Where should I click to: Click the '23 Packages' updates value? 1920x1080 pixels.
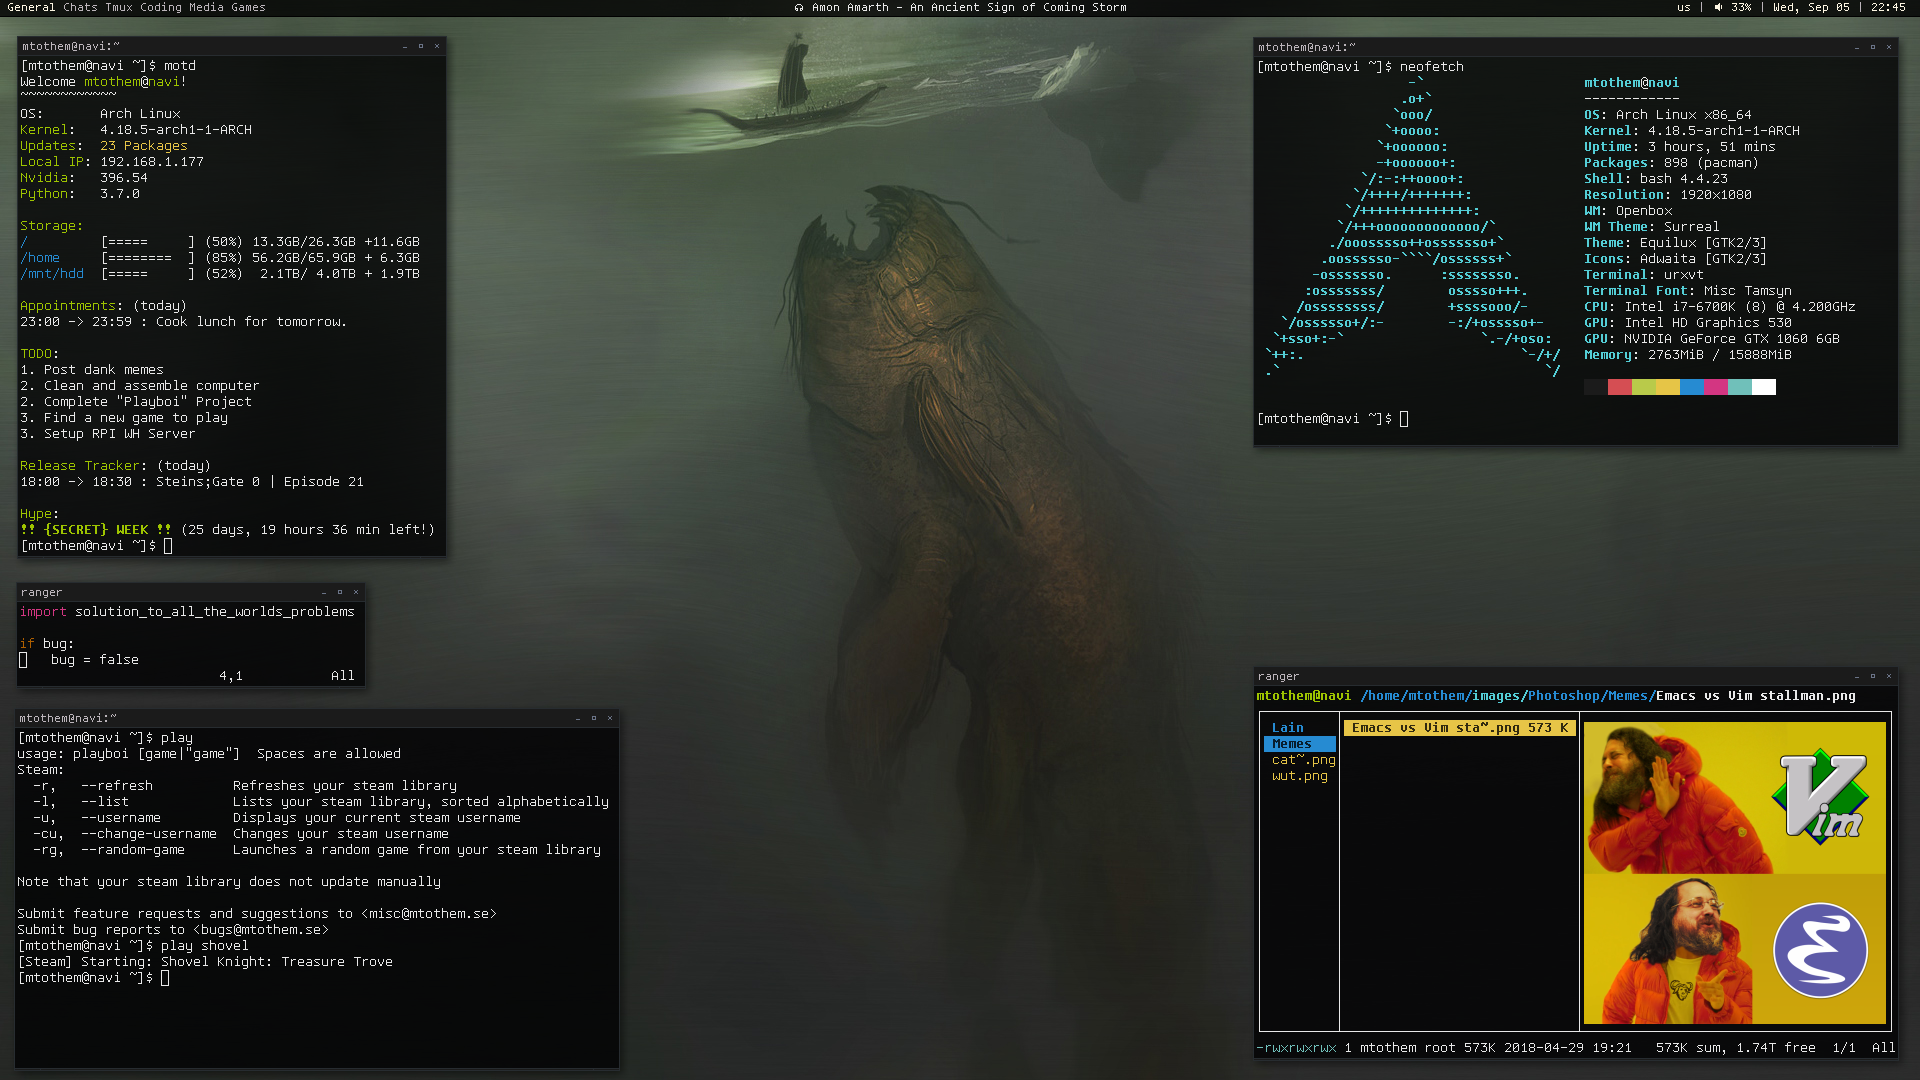pos(144,146)
